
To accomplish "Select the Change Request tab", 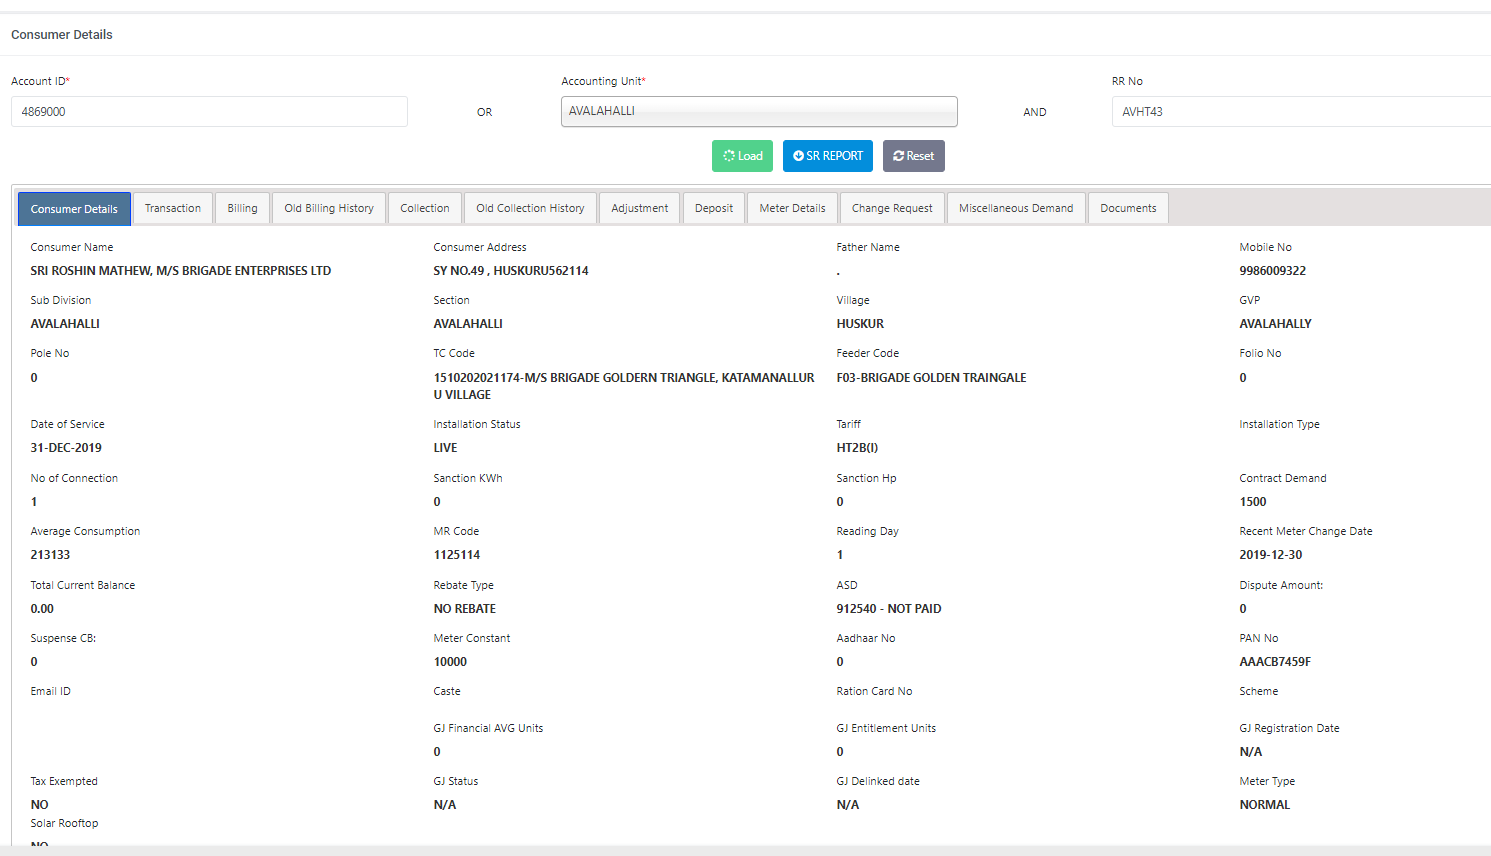I will [x=892, y=208].
